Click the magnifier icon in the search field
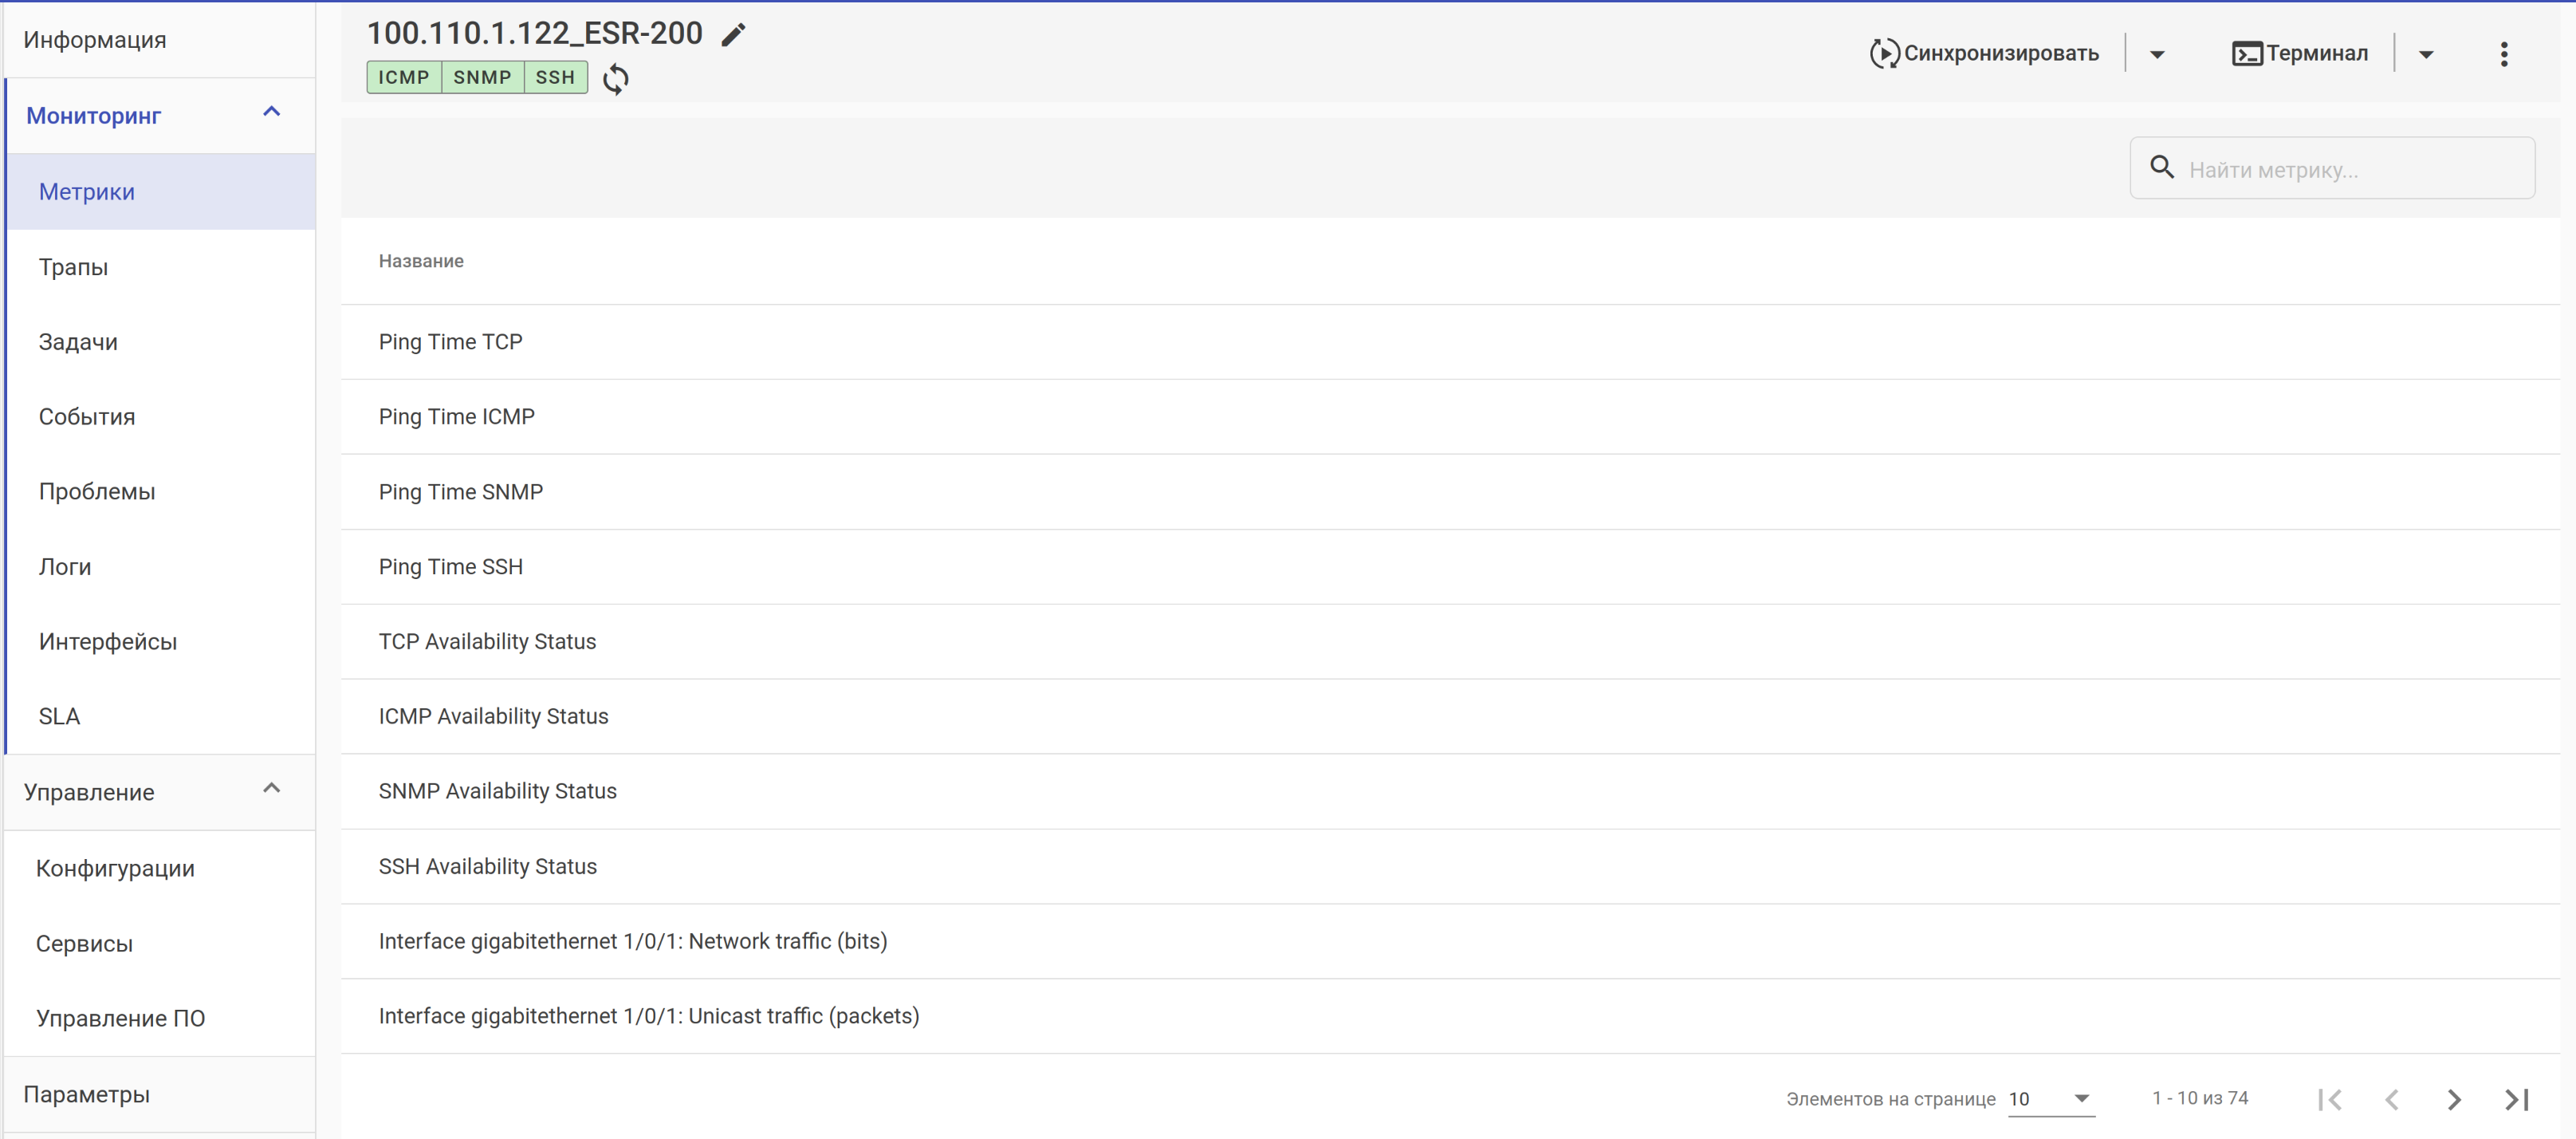Image resolution: width=2576 pixels, height=1139 pixels. click(x=2161, y=168)
